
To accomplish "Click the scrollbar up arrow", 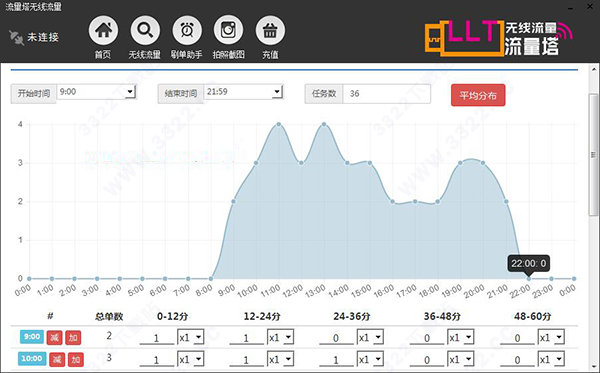I will (594, 69).
